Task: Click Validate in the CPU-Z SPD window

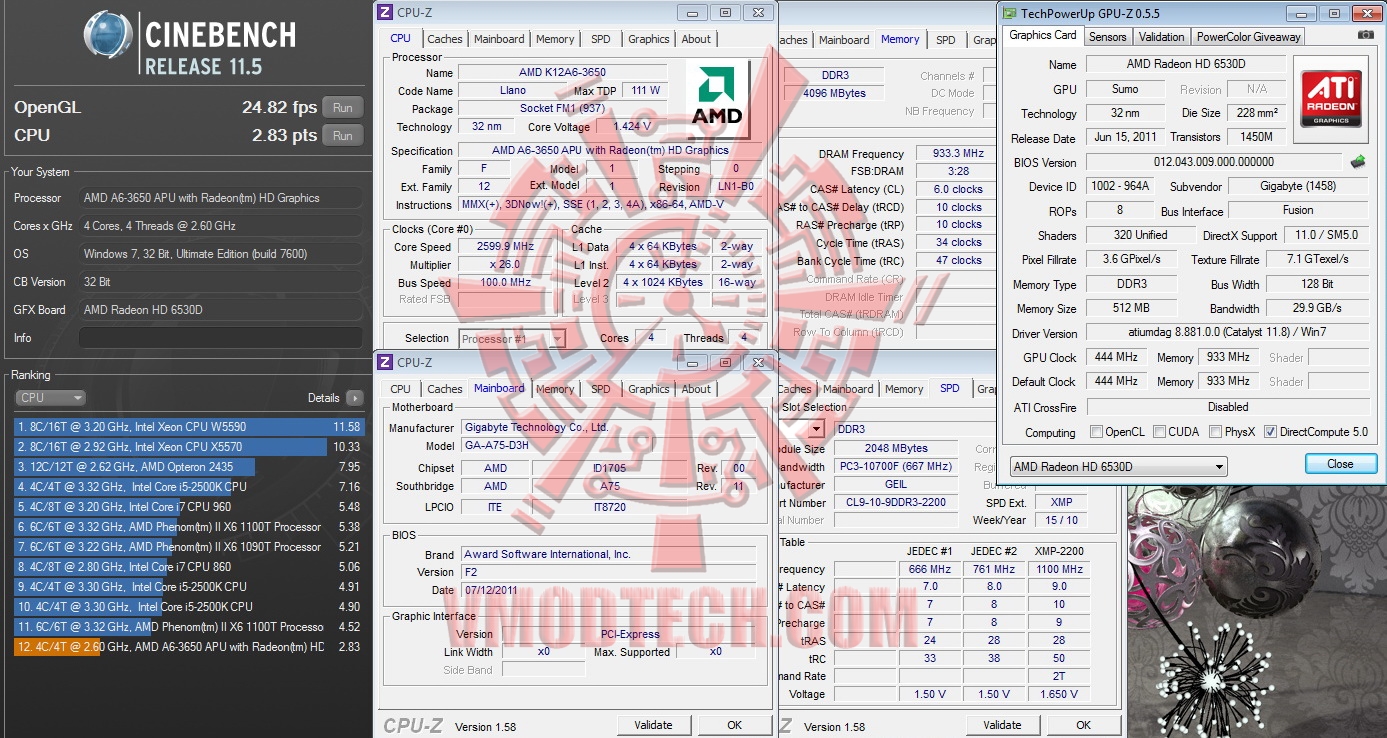Action: point(1002,725)
